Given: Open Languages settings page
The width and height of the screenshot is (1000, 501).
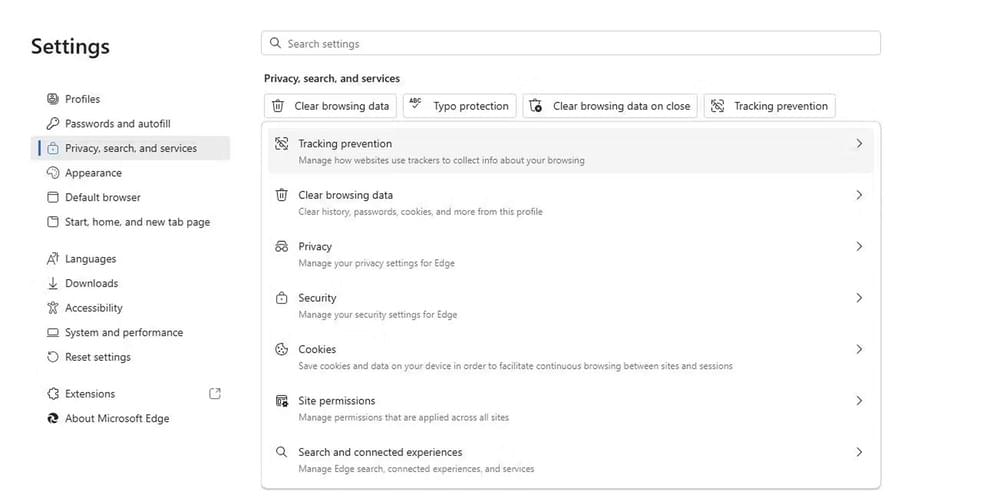Looking at the screenshot, I should pos(130,259).
